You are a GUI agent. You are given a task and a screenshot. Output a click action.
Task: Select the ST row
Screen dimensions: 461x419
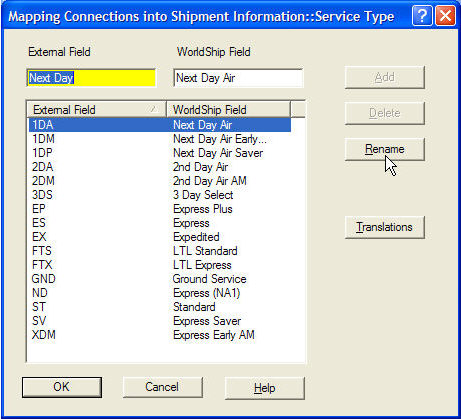click(x=160, y=307)
